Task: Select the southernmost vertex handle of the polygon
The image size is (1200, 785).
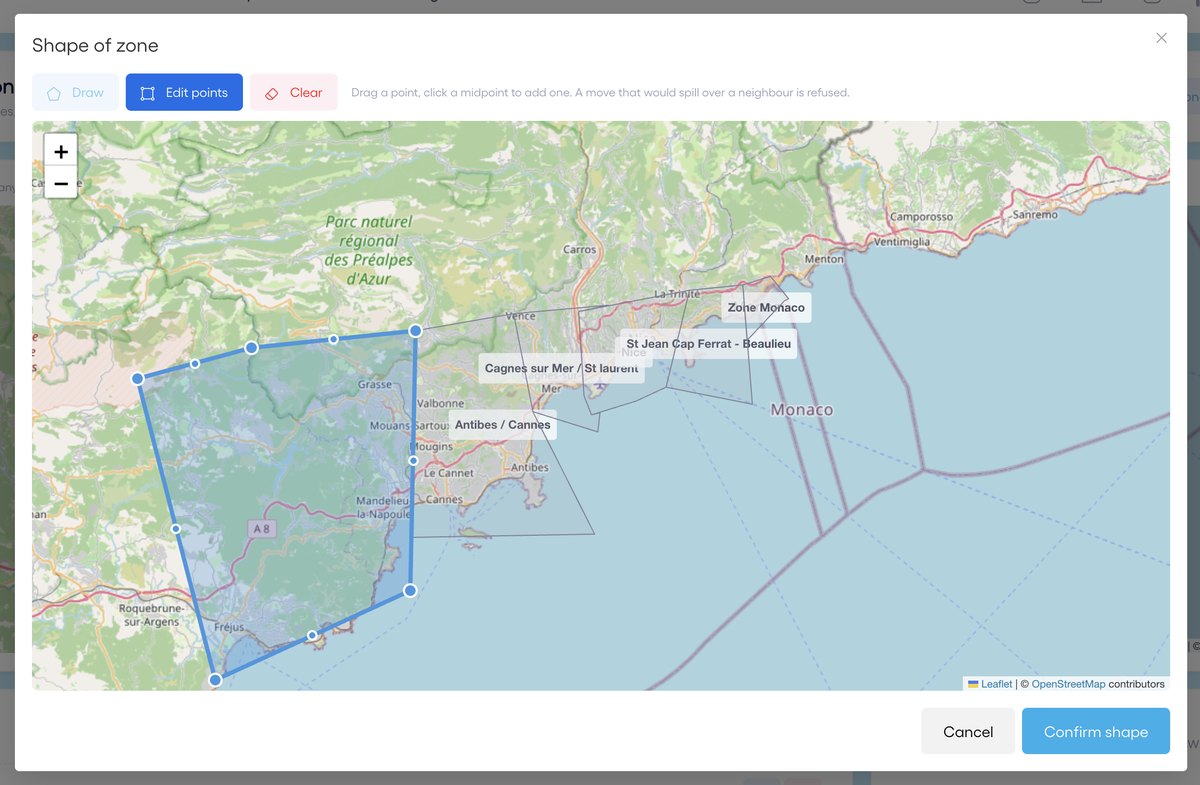Action: pos(215,680)
